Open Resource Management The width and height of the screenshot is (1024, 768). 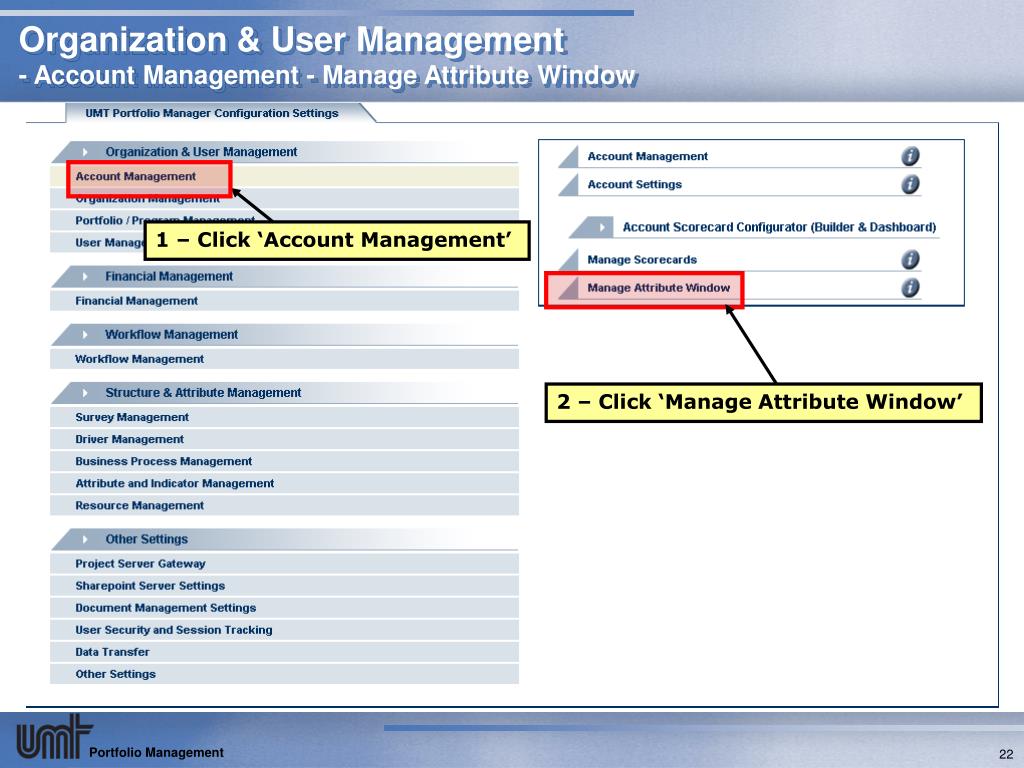(284, 506)
